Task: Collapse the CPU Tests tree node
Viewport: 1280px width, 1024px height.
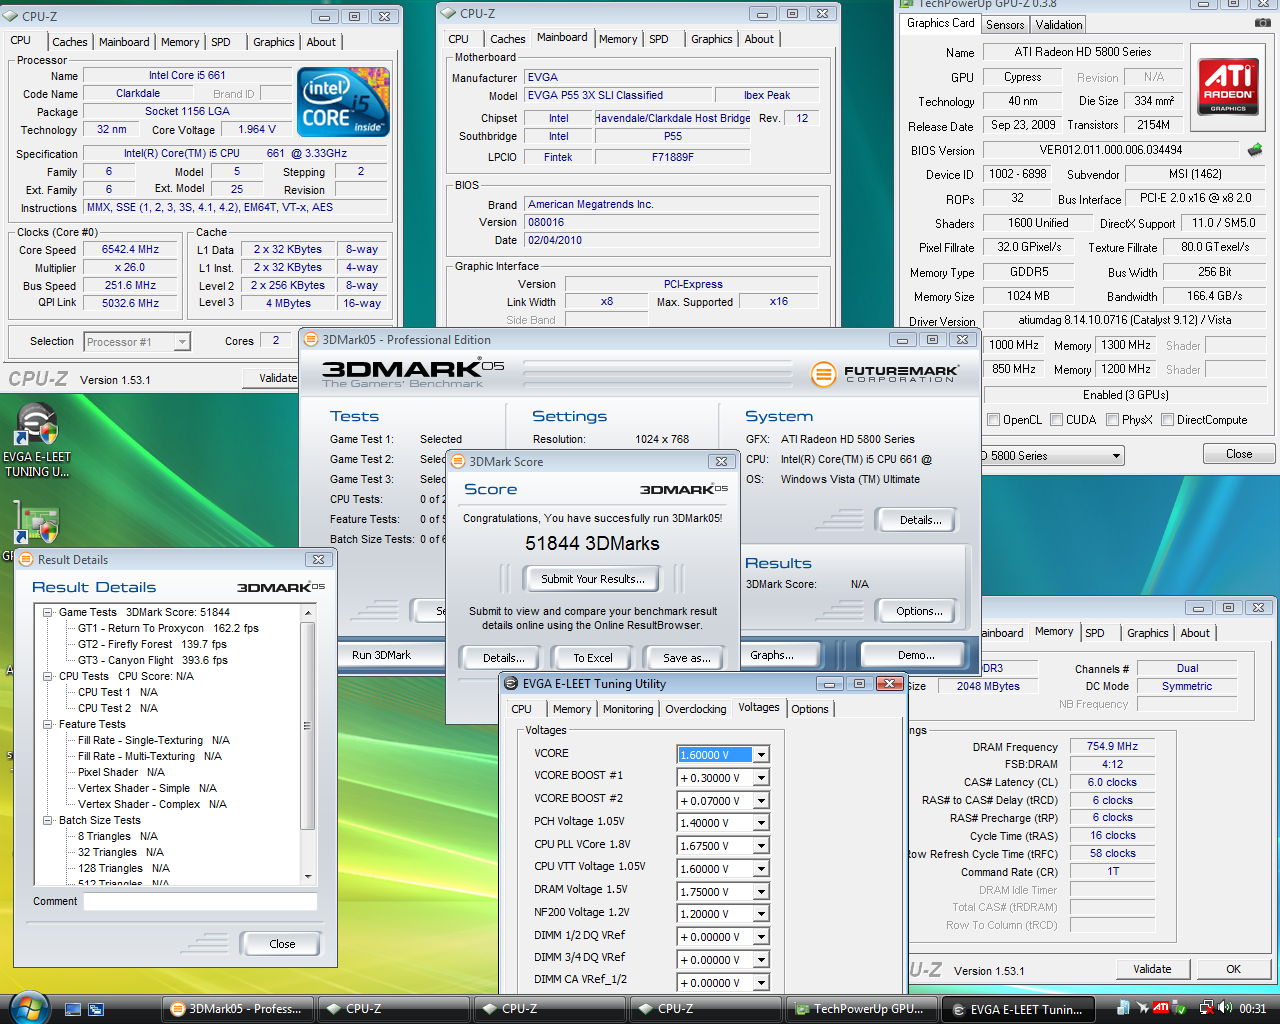Action: (48, 676)
